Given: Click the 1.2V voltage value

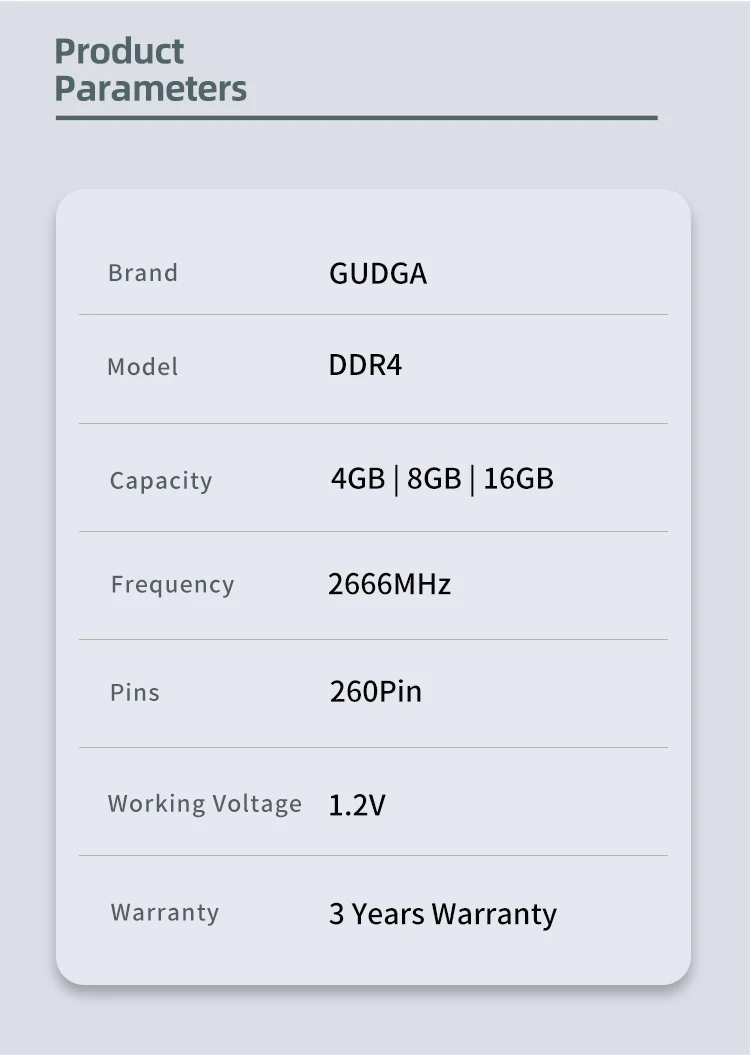Looking at the screenshot, I should tap(357, 805).
